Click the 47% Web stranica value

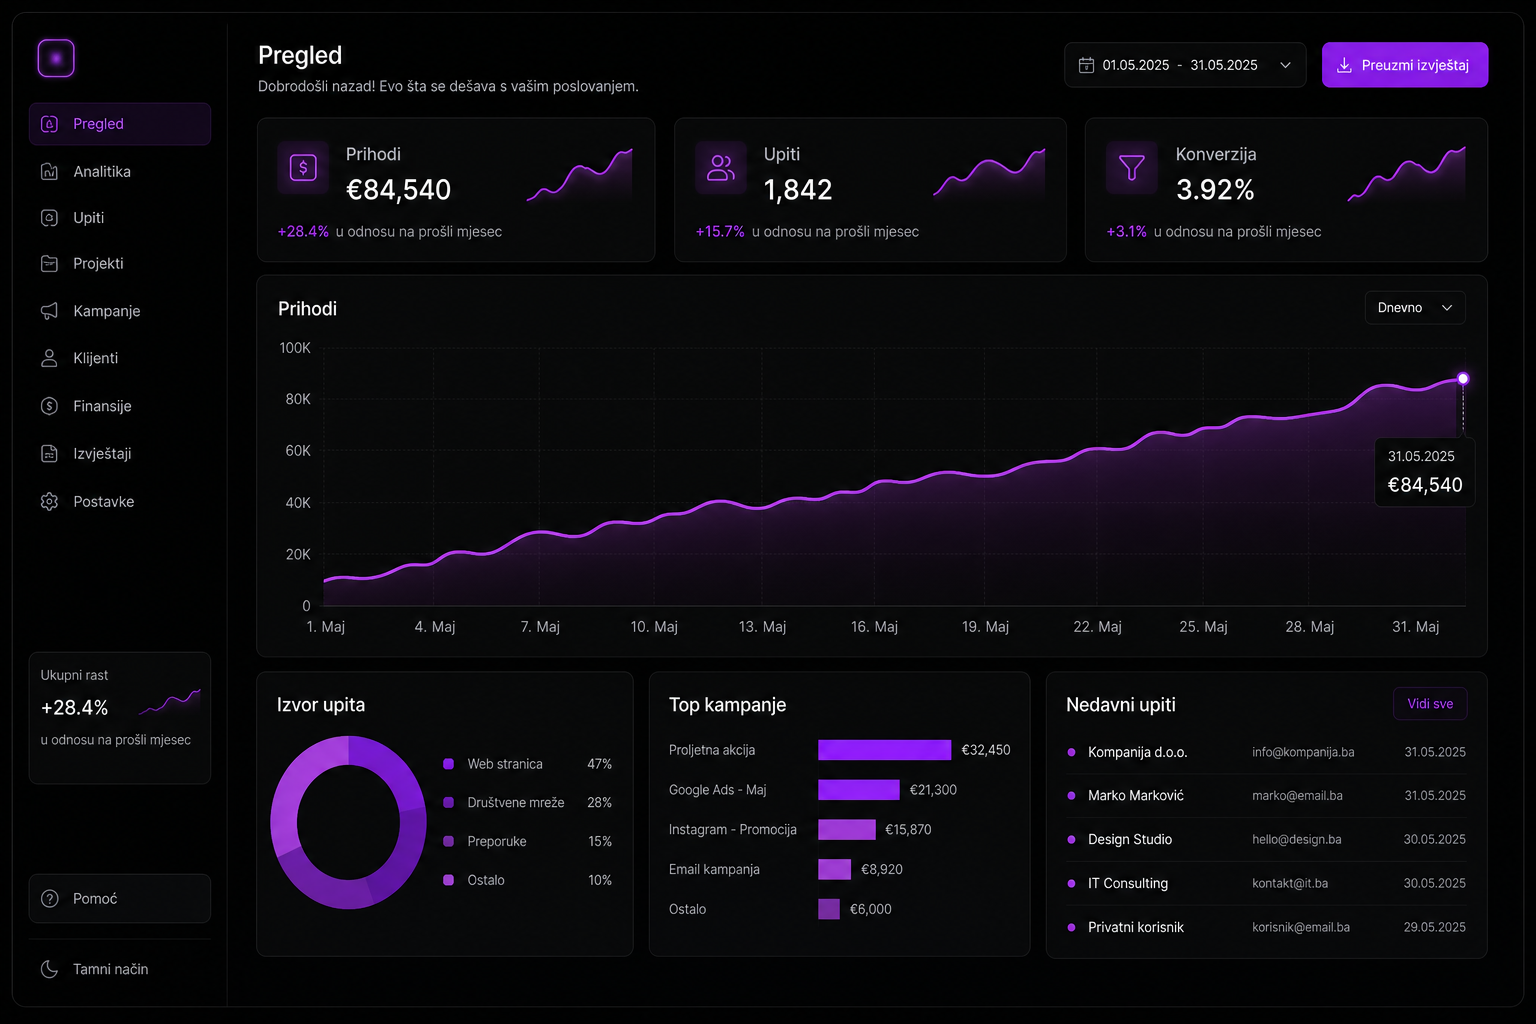pyautogui.click(x=599, y=764)
